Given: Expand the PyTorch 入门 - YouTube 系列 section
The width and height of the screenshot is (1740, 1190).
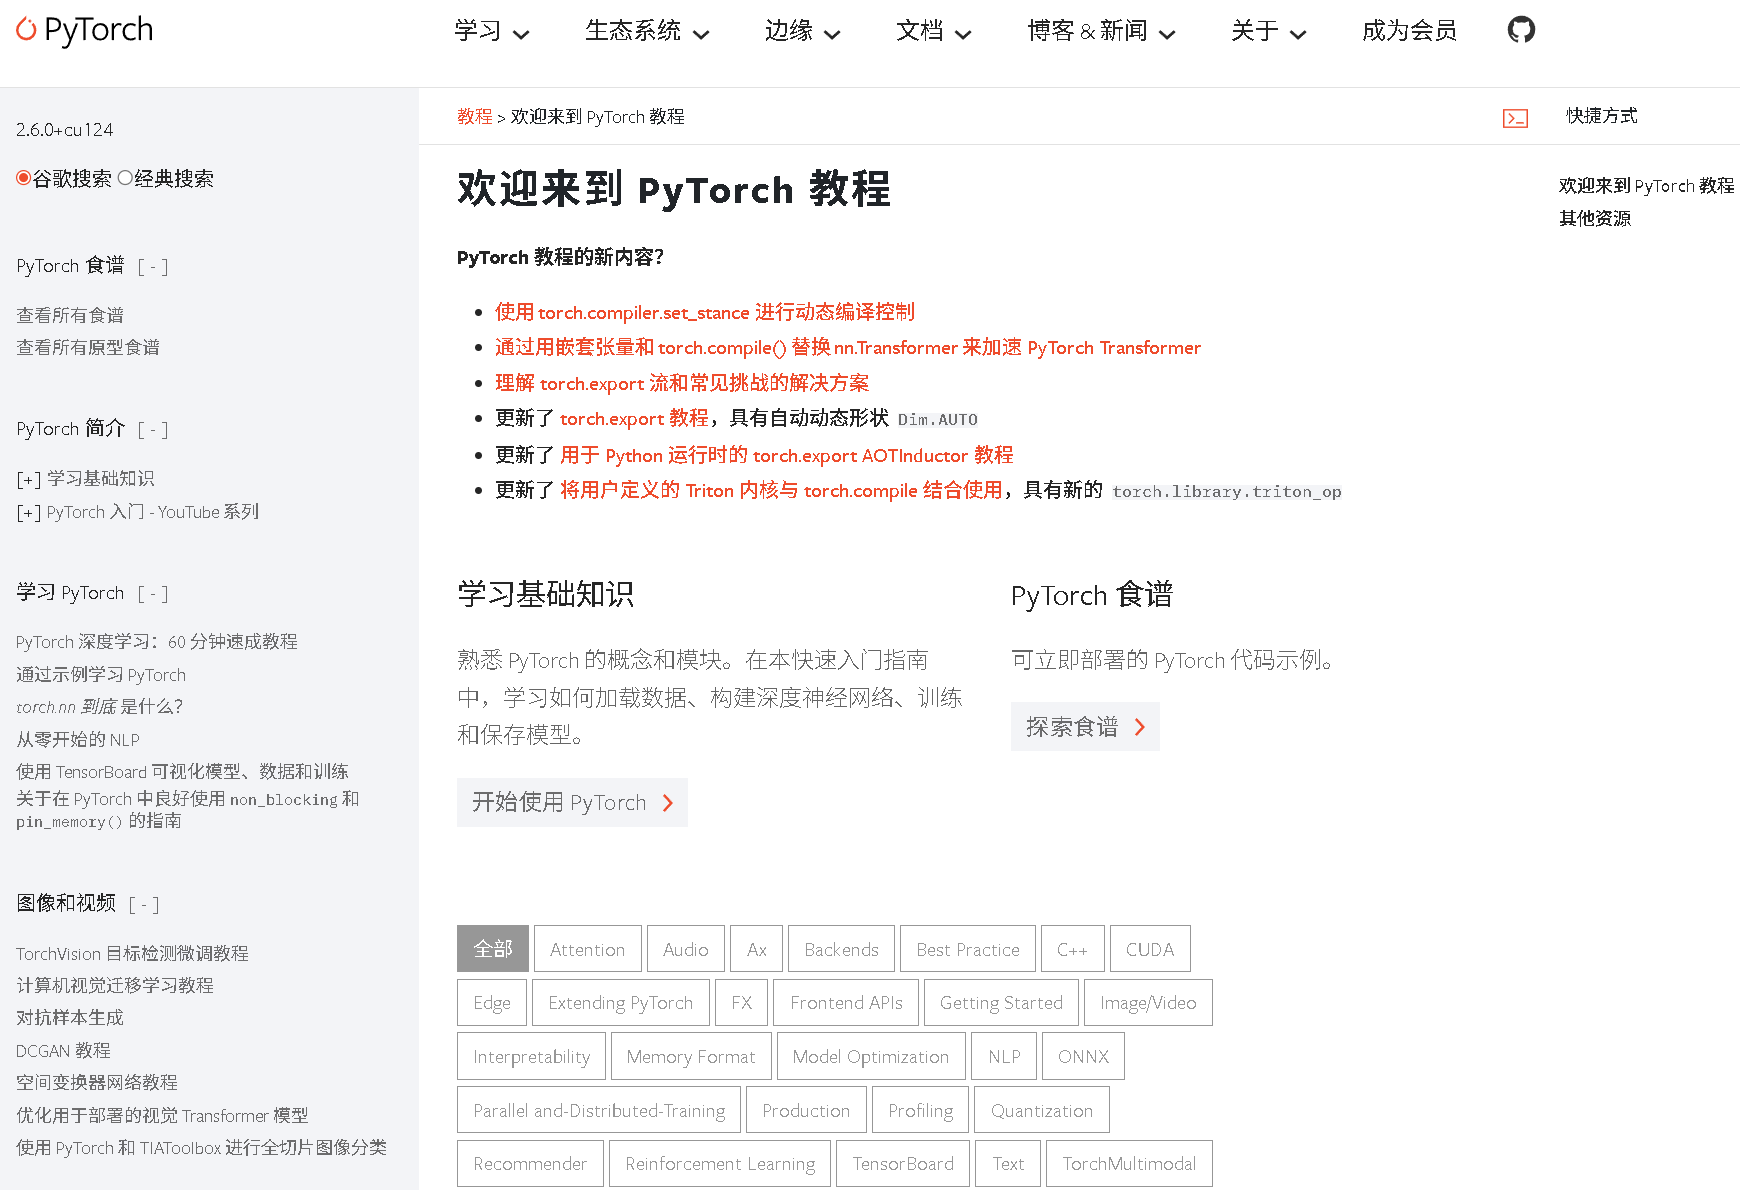Looking at the screenshot, I should (28, 511).
